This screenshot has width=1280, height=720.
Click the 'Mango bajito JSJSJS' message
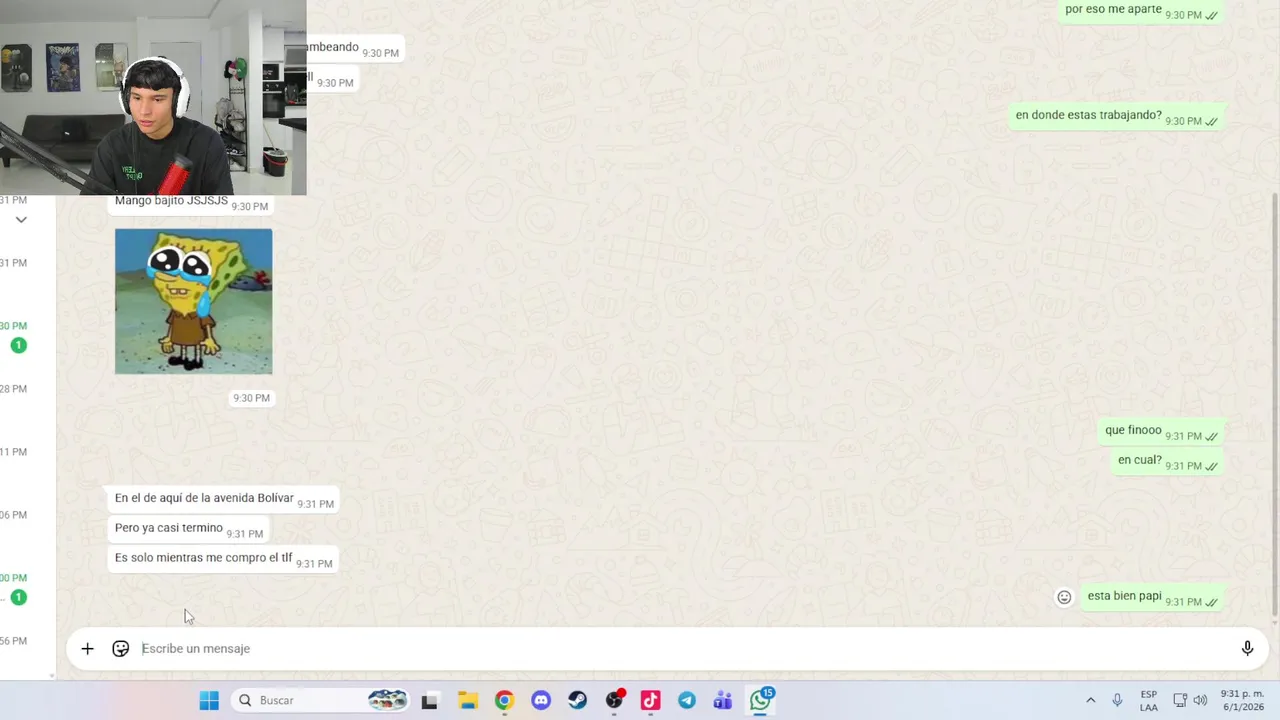(192, 202)
